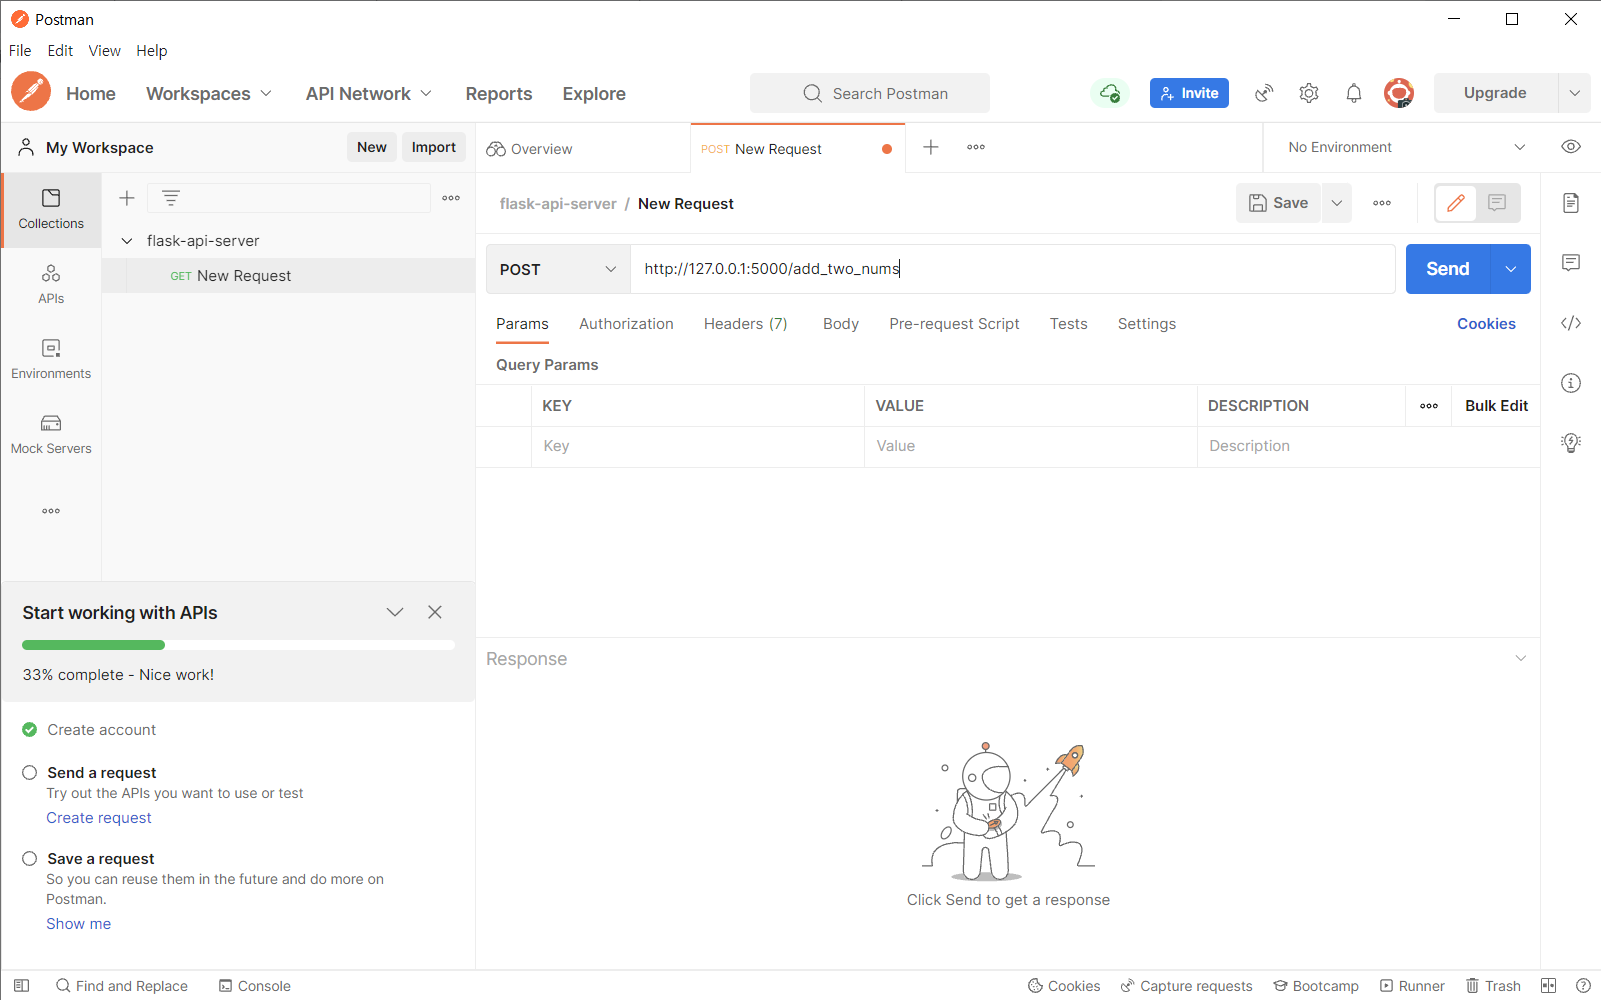Open the Edit menu
Viewport: 1601px width, 1000px height.
pyautogui.click(x=60, y=51)
